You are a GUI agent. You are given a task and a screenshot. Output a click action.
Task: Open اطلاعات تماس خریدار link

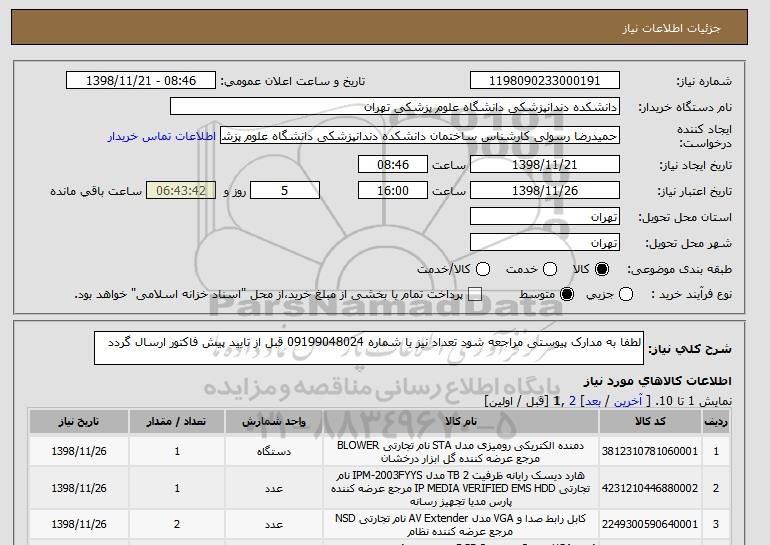[x=162, y=136]
